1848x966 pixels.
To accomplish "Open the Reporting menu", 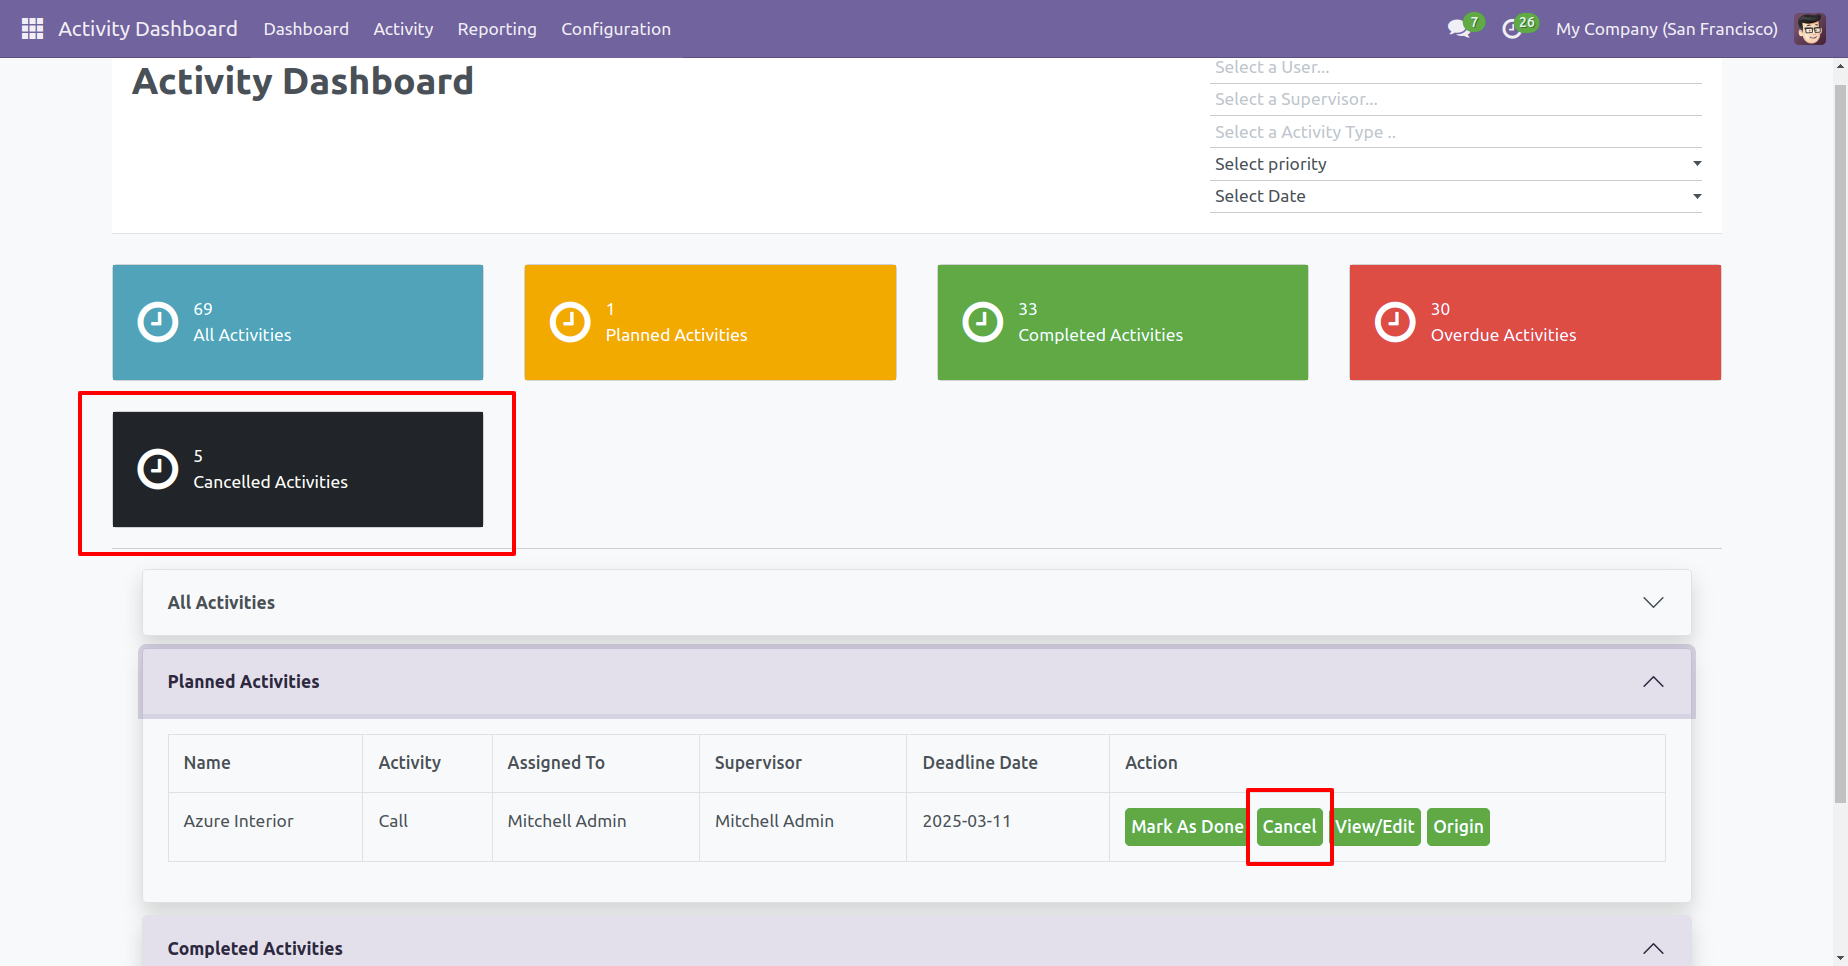I will coord(497,29).
